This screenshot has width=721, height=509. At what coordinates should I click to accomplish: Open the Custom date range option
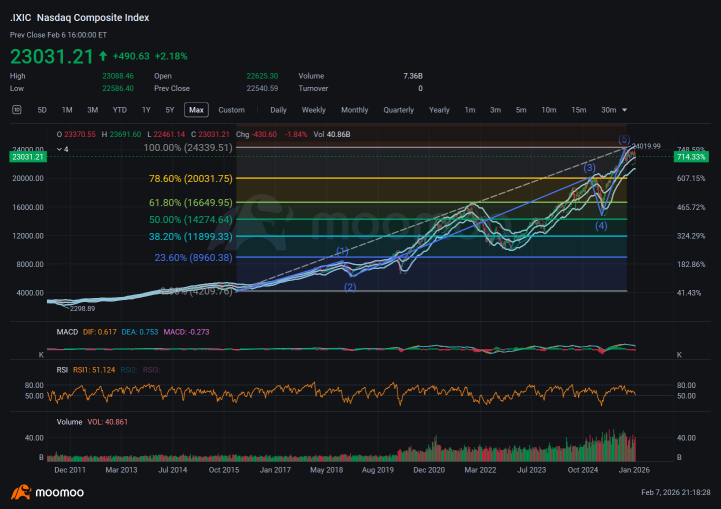click(x=231, y=110)
